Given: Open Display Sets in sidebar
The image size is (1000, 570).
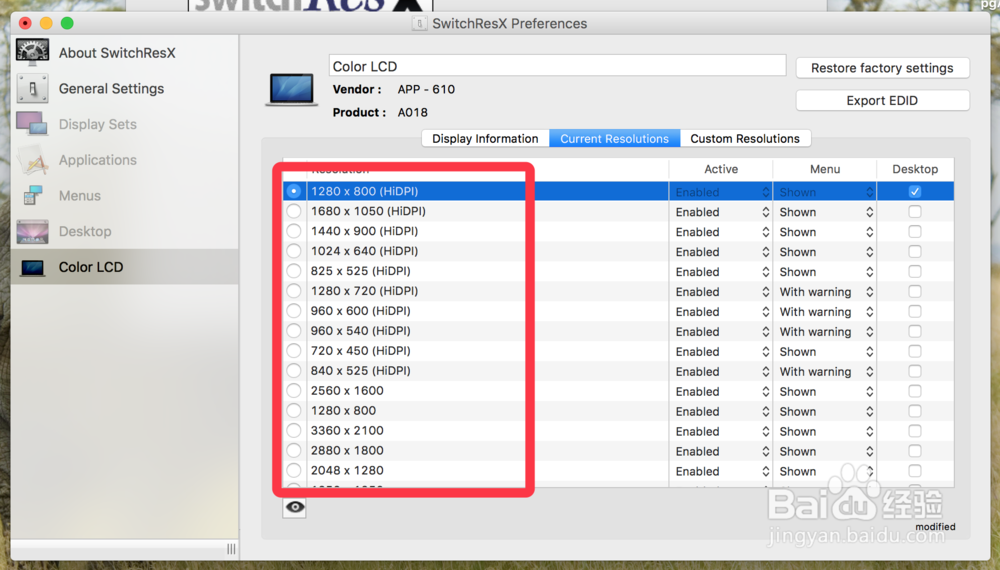Looking at the screenshot, I should 98,124.
